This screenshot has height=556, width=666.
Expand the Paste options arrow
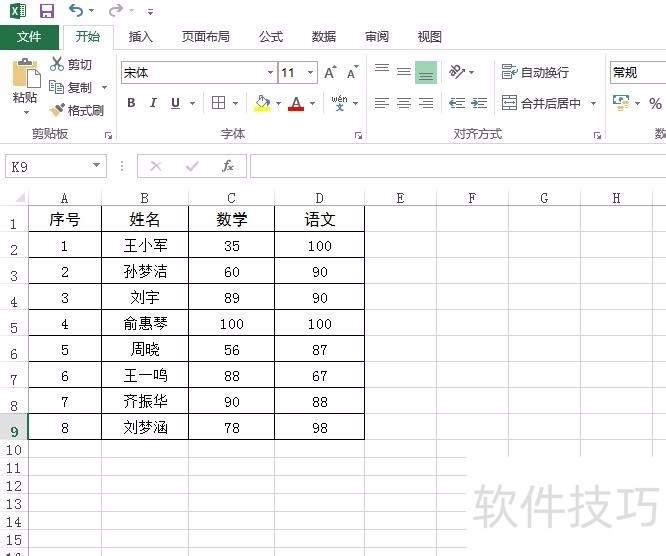pos(26,113)
